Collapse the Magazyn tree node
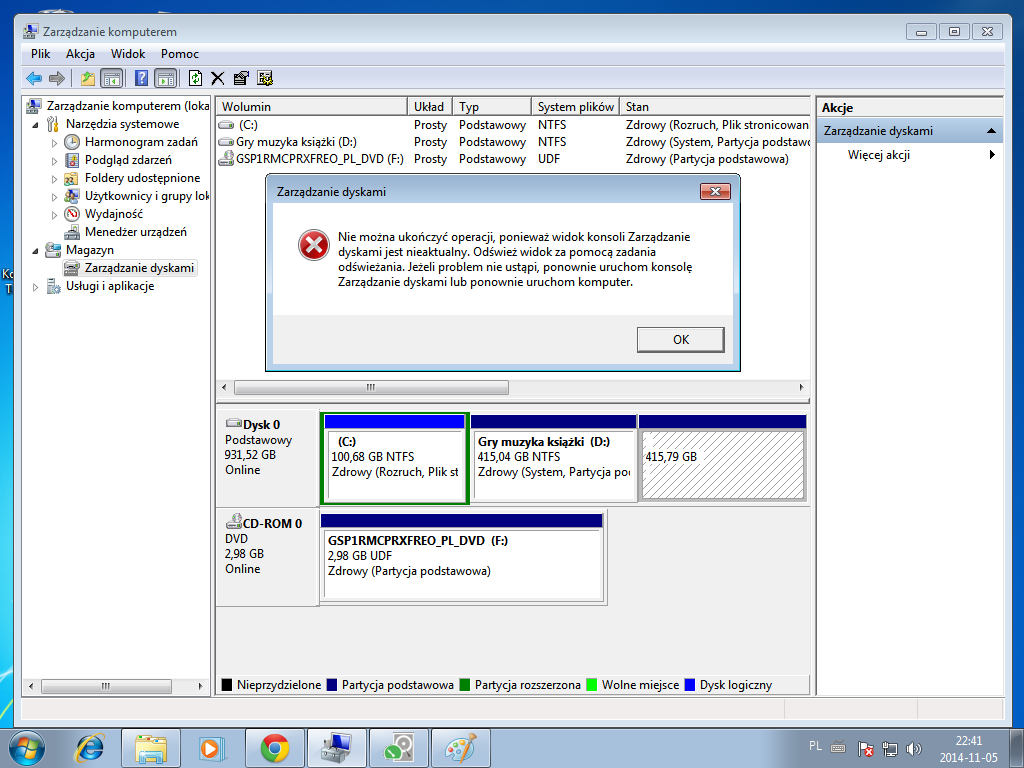The image size is (1024, 768). point(35,250)
